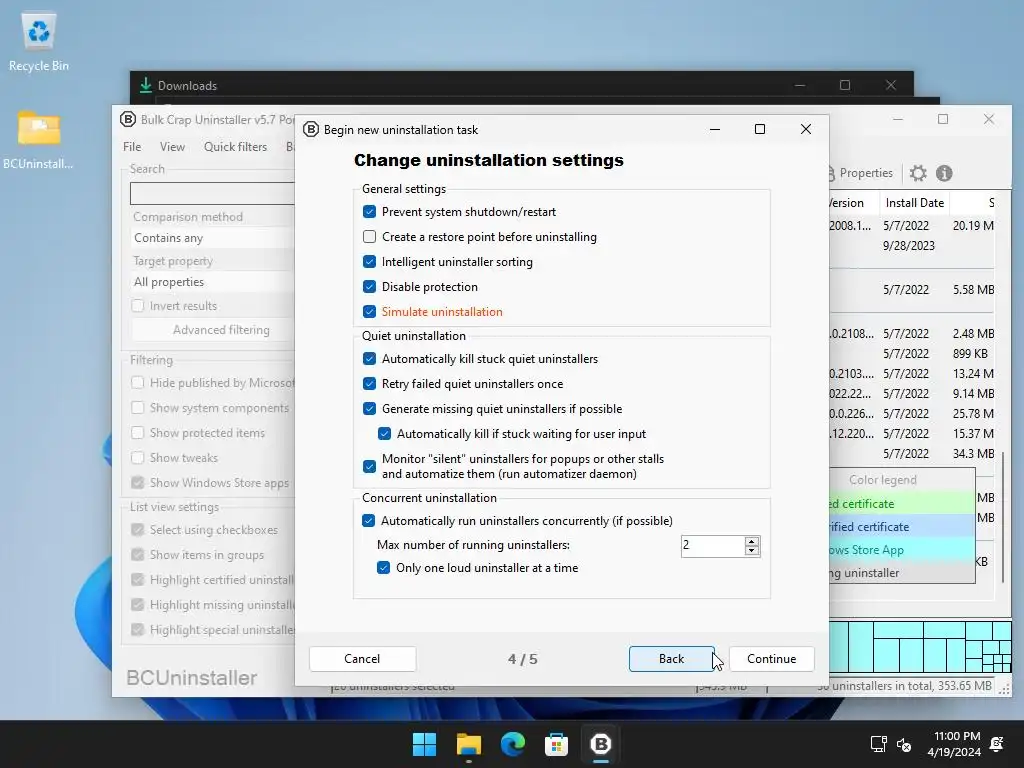Open the File menu
Screen dimensions: 1024x768
click(x=132, y=147)
